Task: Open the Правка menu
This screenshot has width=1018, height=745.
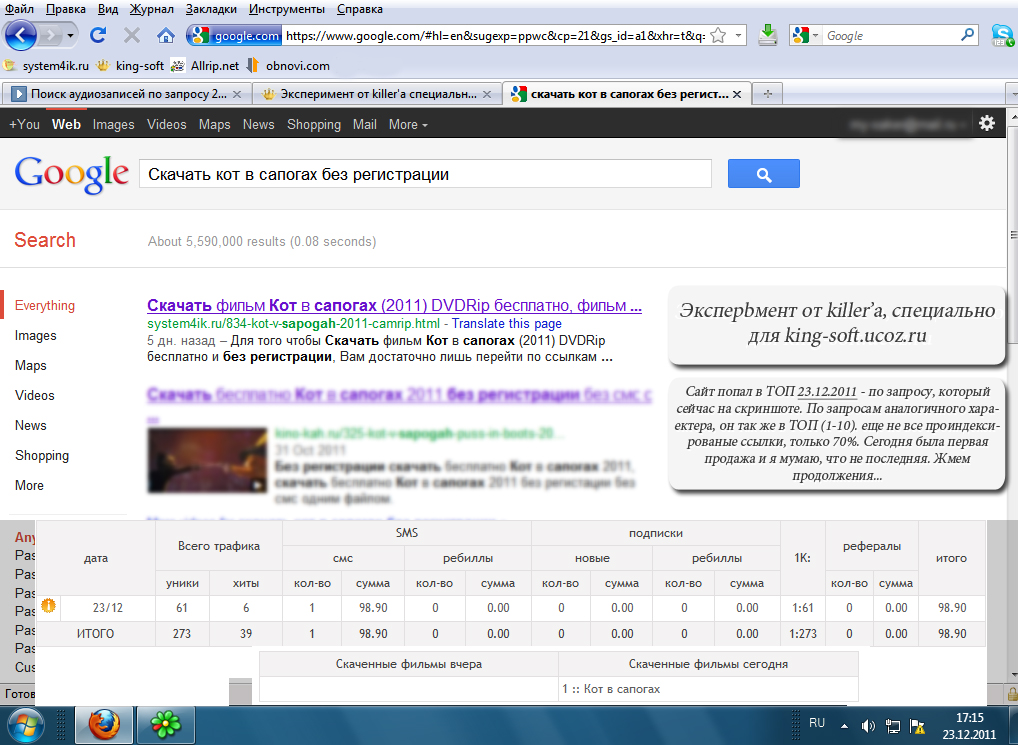Action: [x=66, y=9]
